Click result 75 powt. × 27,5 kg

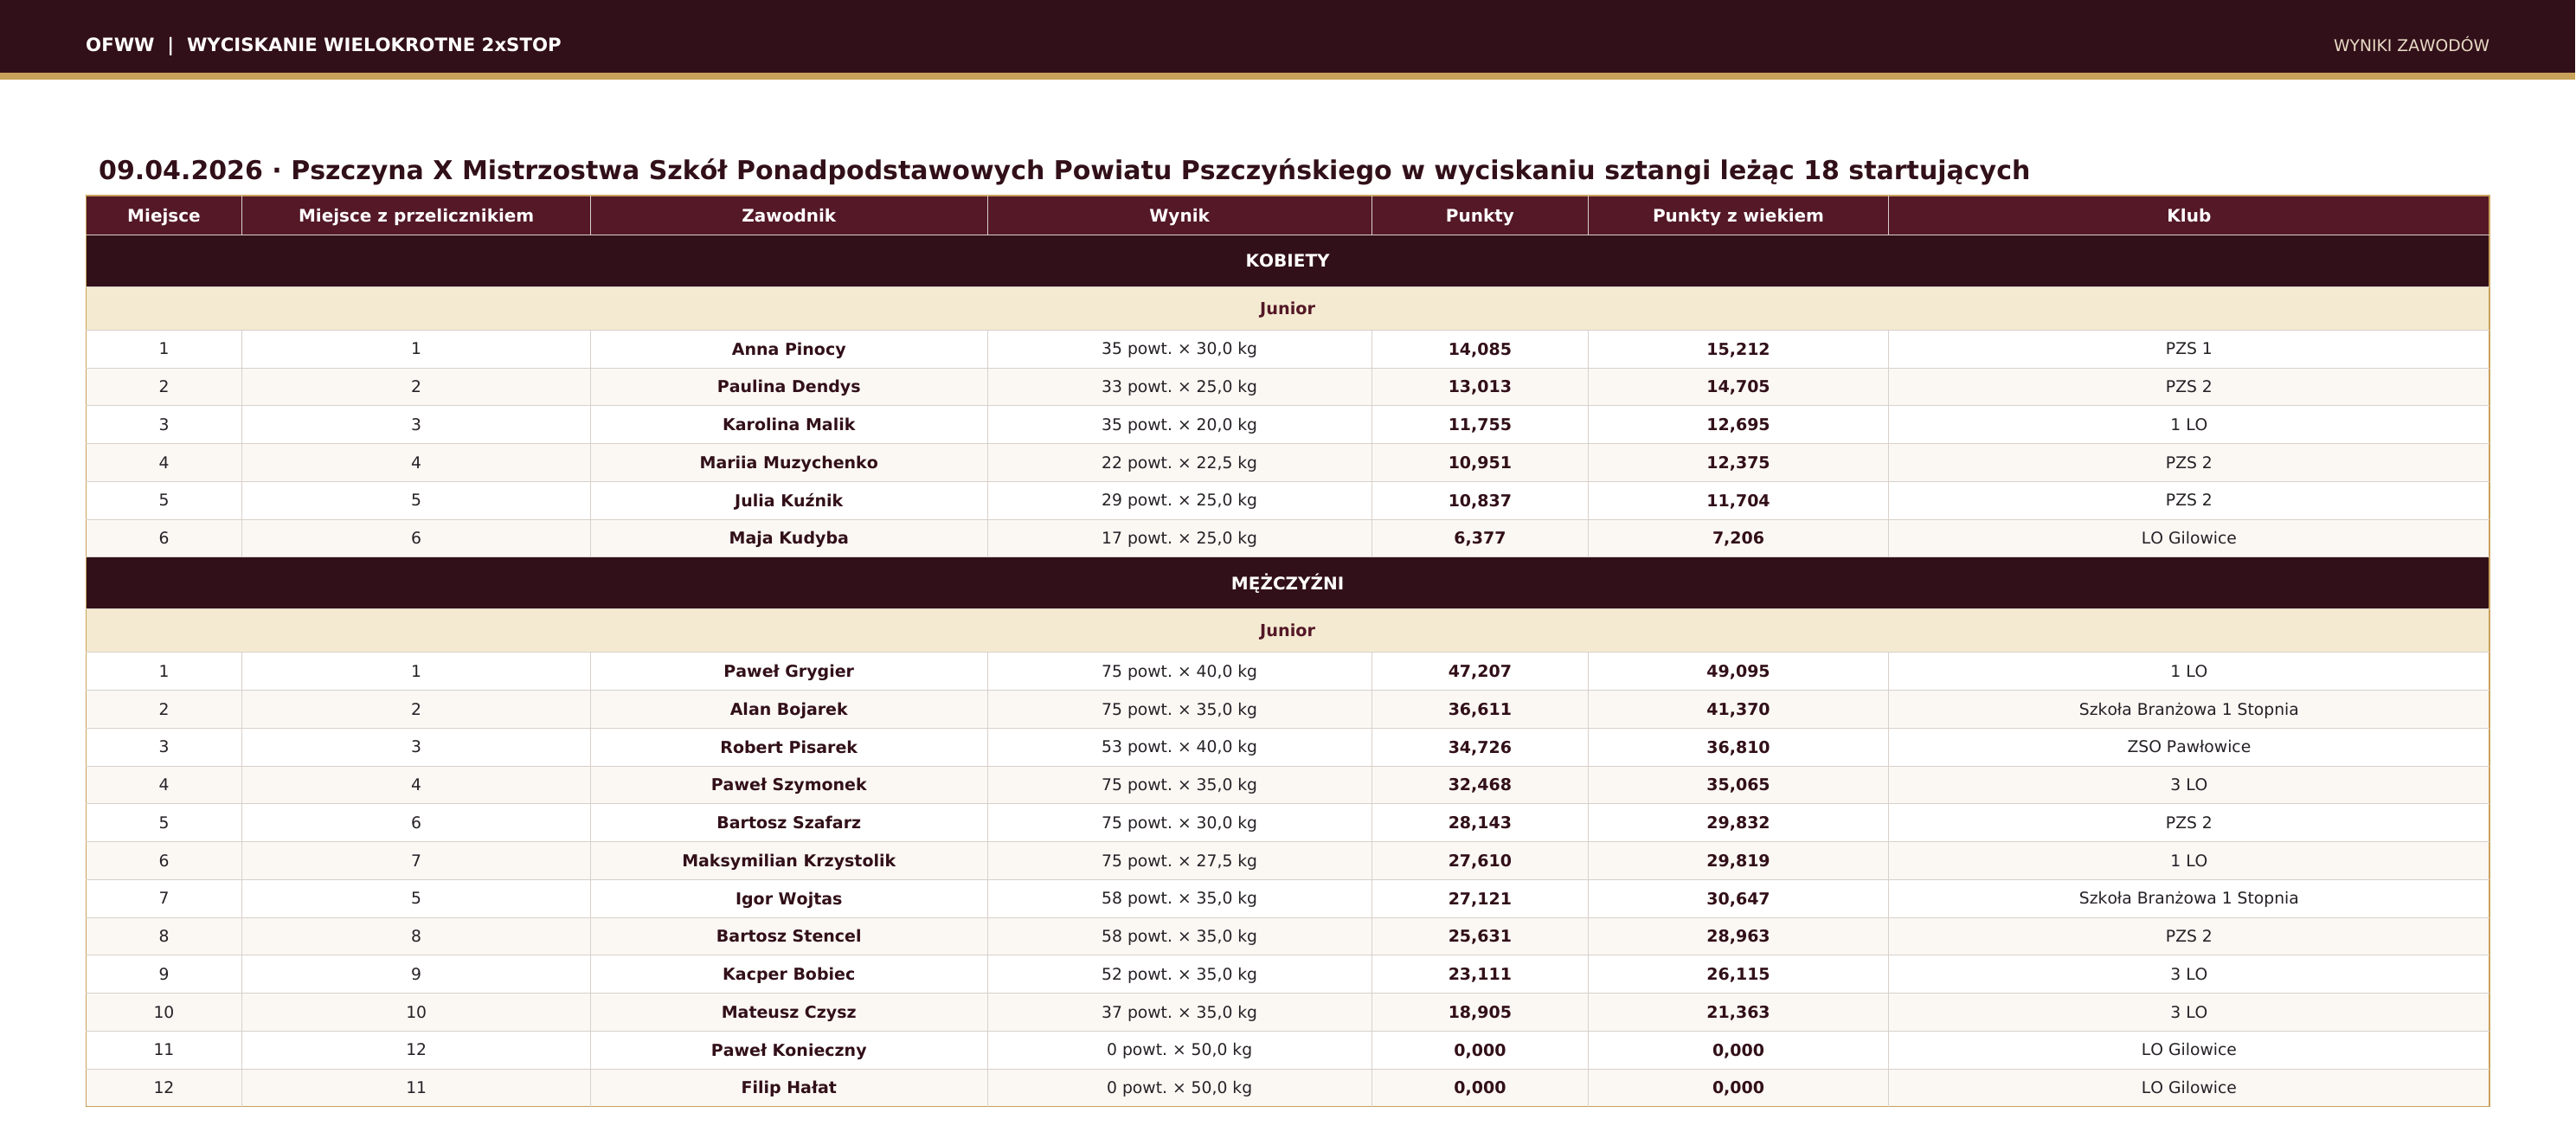(x=1179, y=861)
